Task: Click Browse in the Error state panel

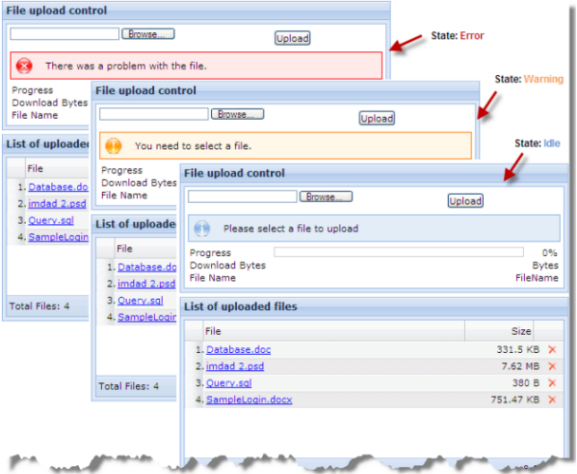Action: click(x=148, y=34)
